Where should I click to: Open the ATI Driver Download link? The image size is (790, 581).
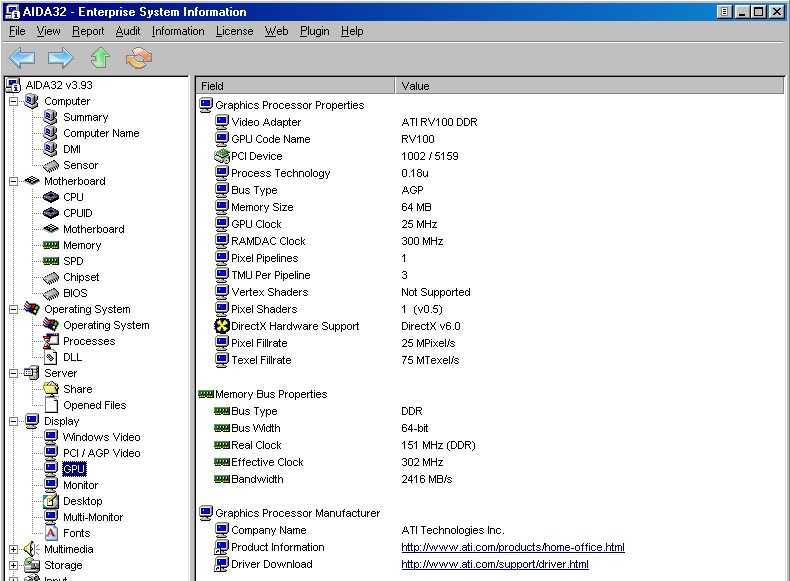(494, 565)
